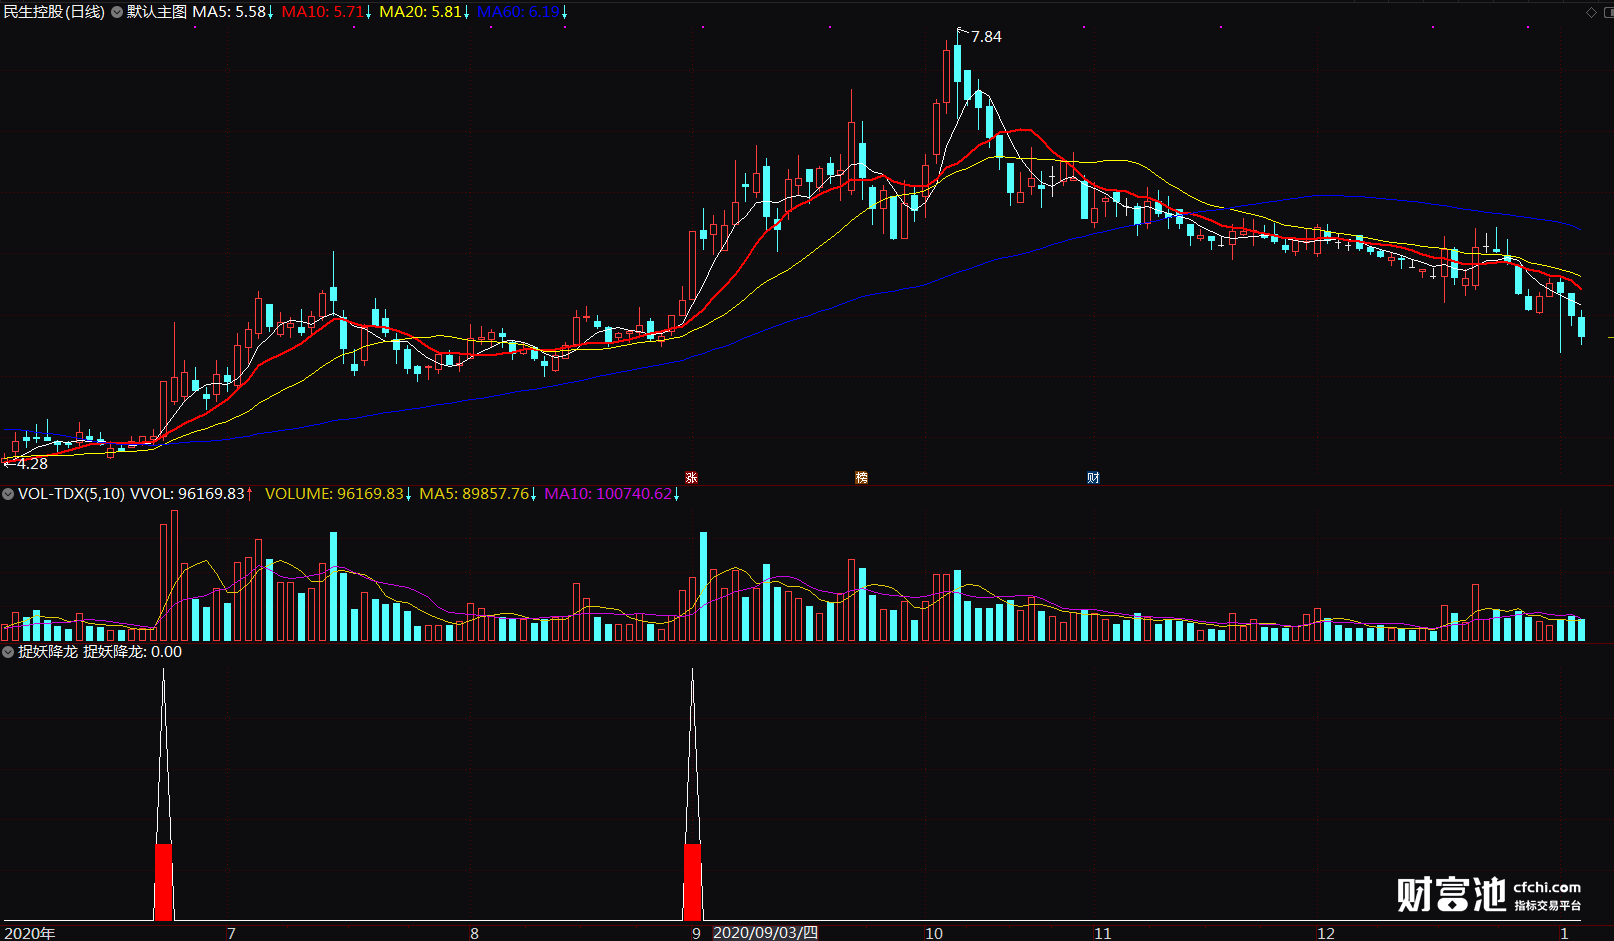Click the 7.84 high price label
The image size is (1614, 941).
986,37
